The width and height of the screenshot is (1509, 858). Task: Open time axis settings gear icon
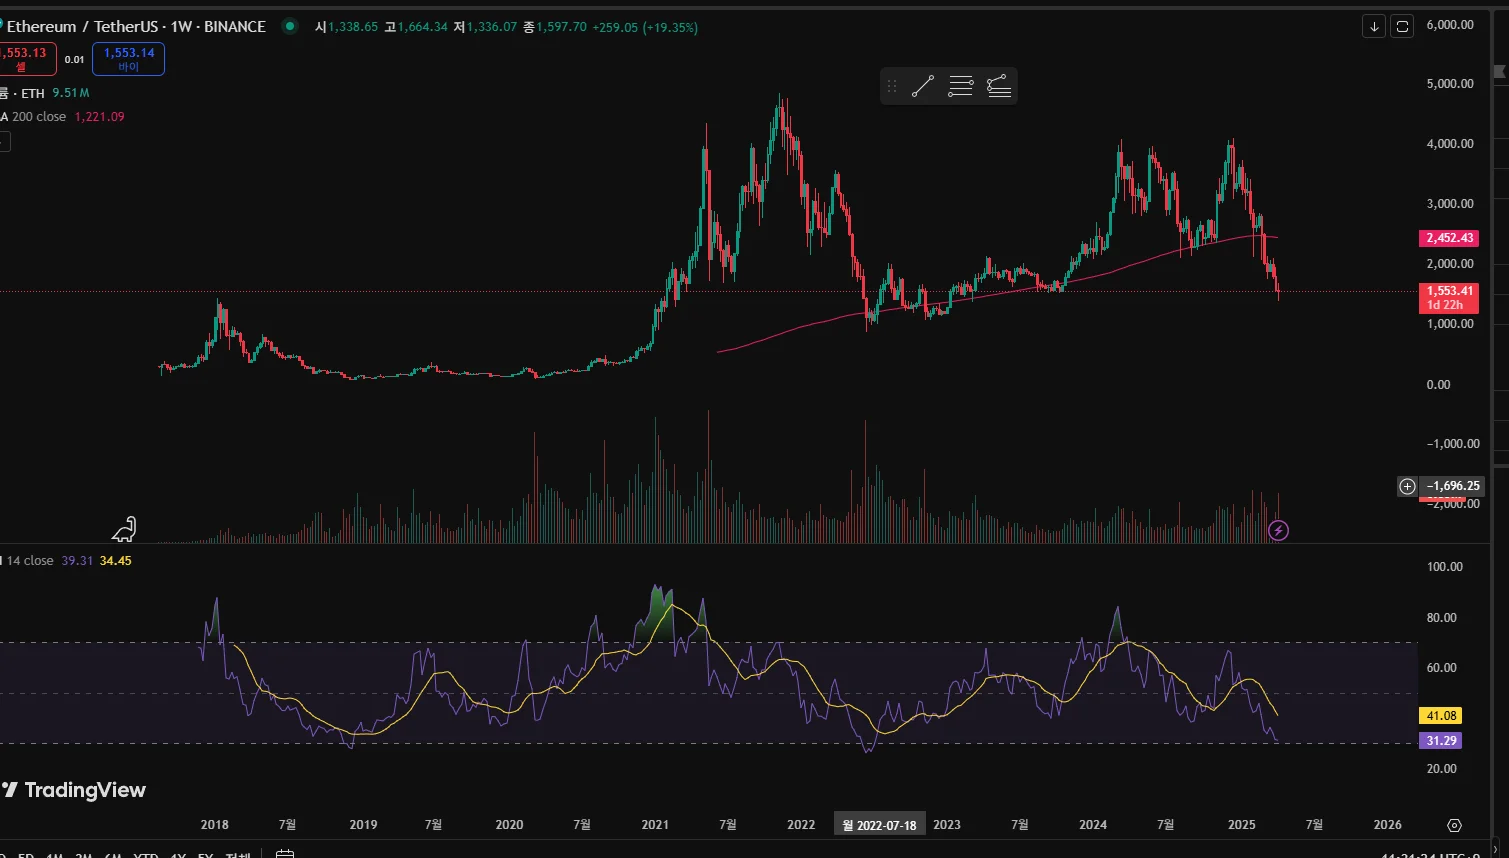(1454, 825)
